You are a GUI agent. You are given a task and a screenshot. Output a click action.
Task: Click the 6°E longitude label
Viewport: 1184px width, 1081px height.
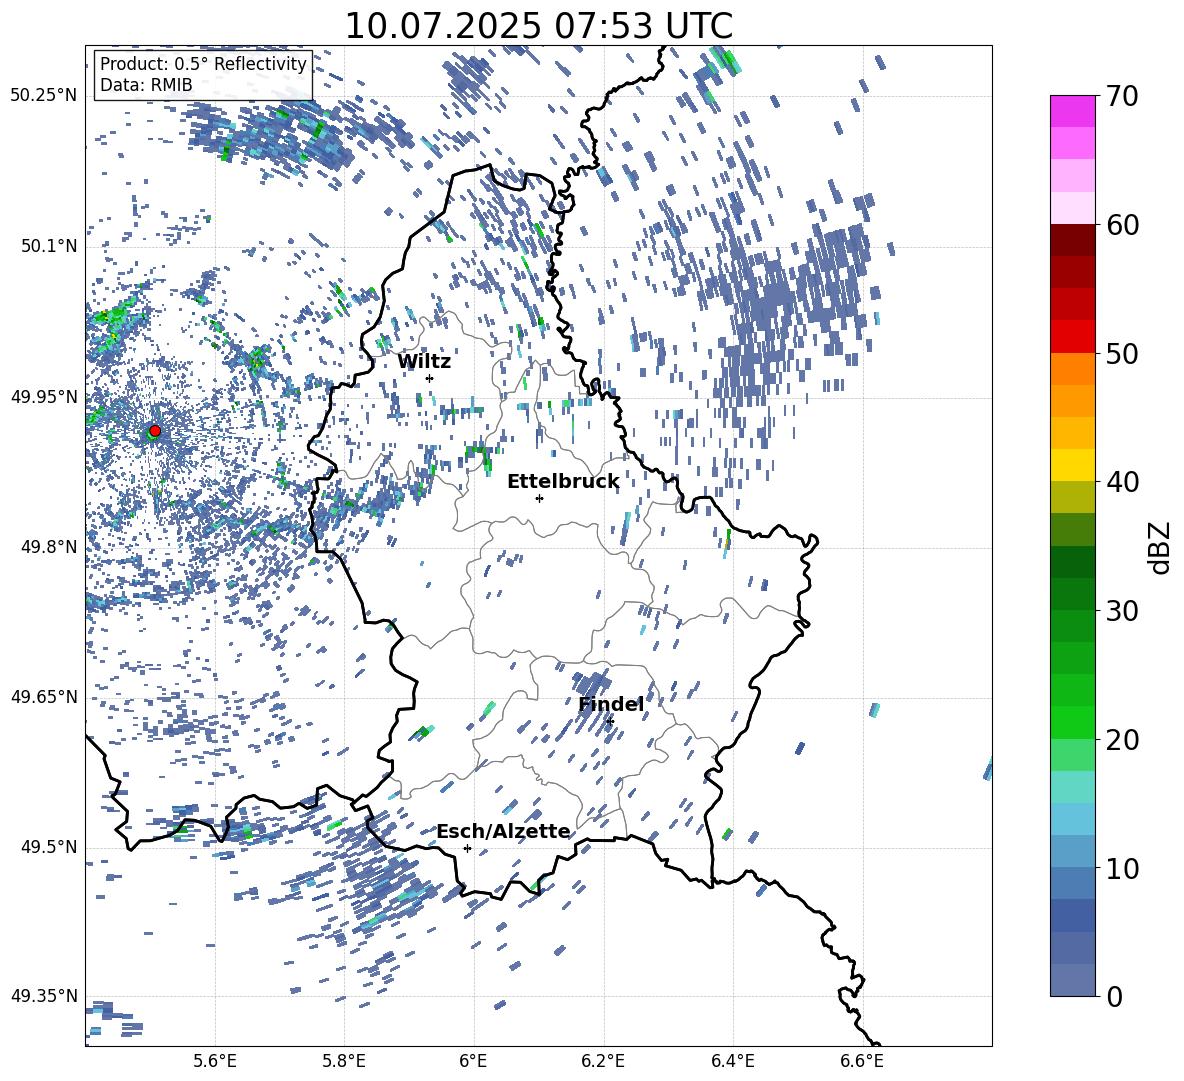473,1061
